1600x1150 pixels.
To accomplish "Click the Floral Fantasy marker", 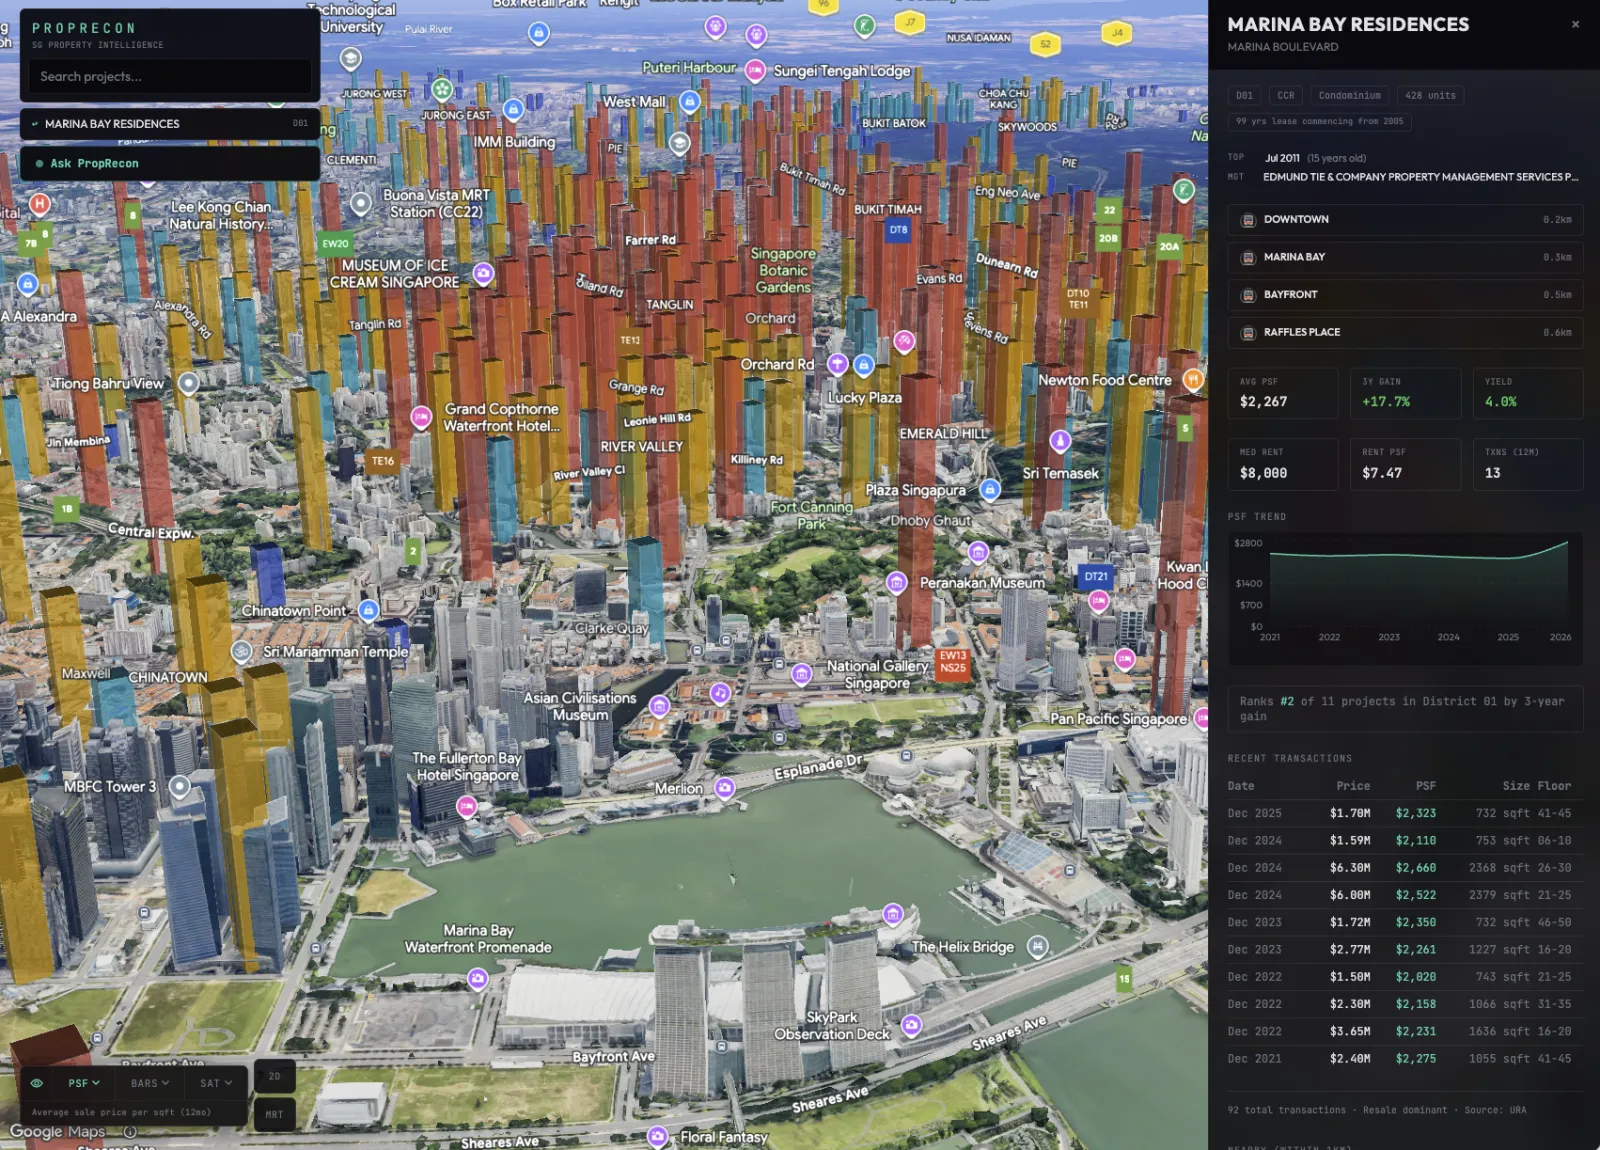I will (657, 1136).
